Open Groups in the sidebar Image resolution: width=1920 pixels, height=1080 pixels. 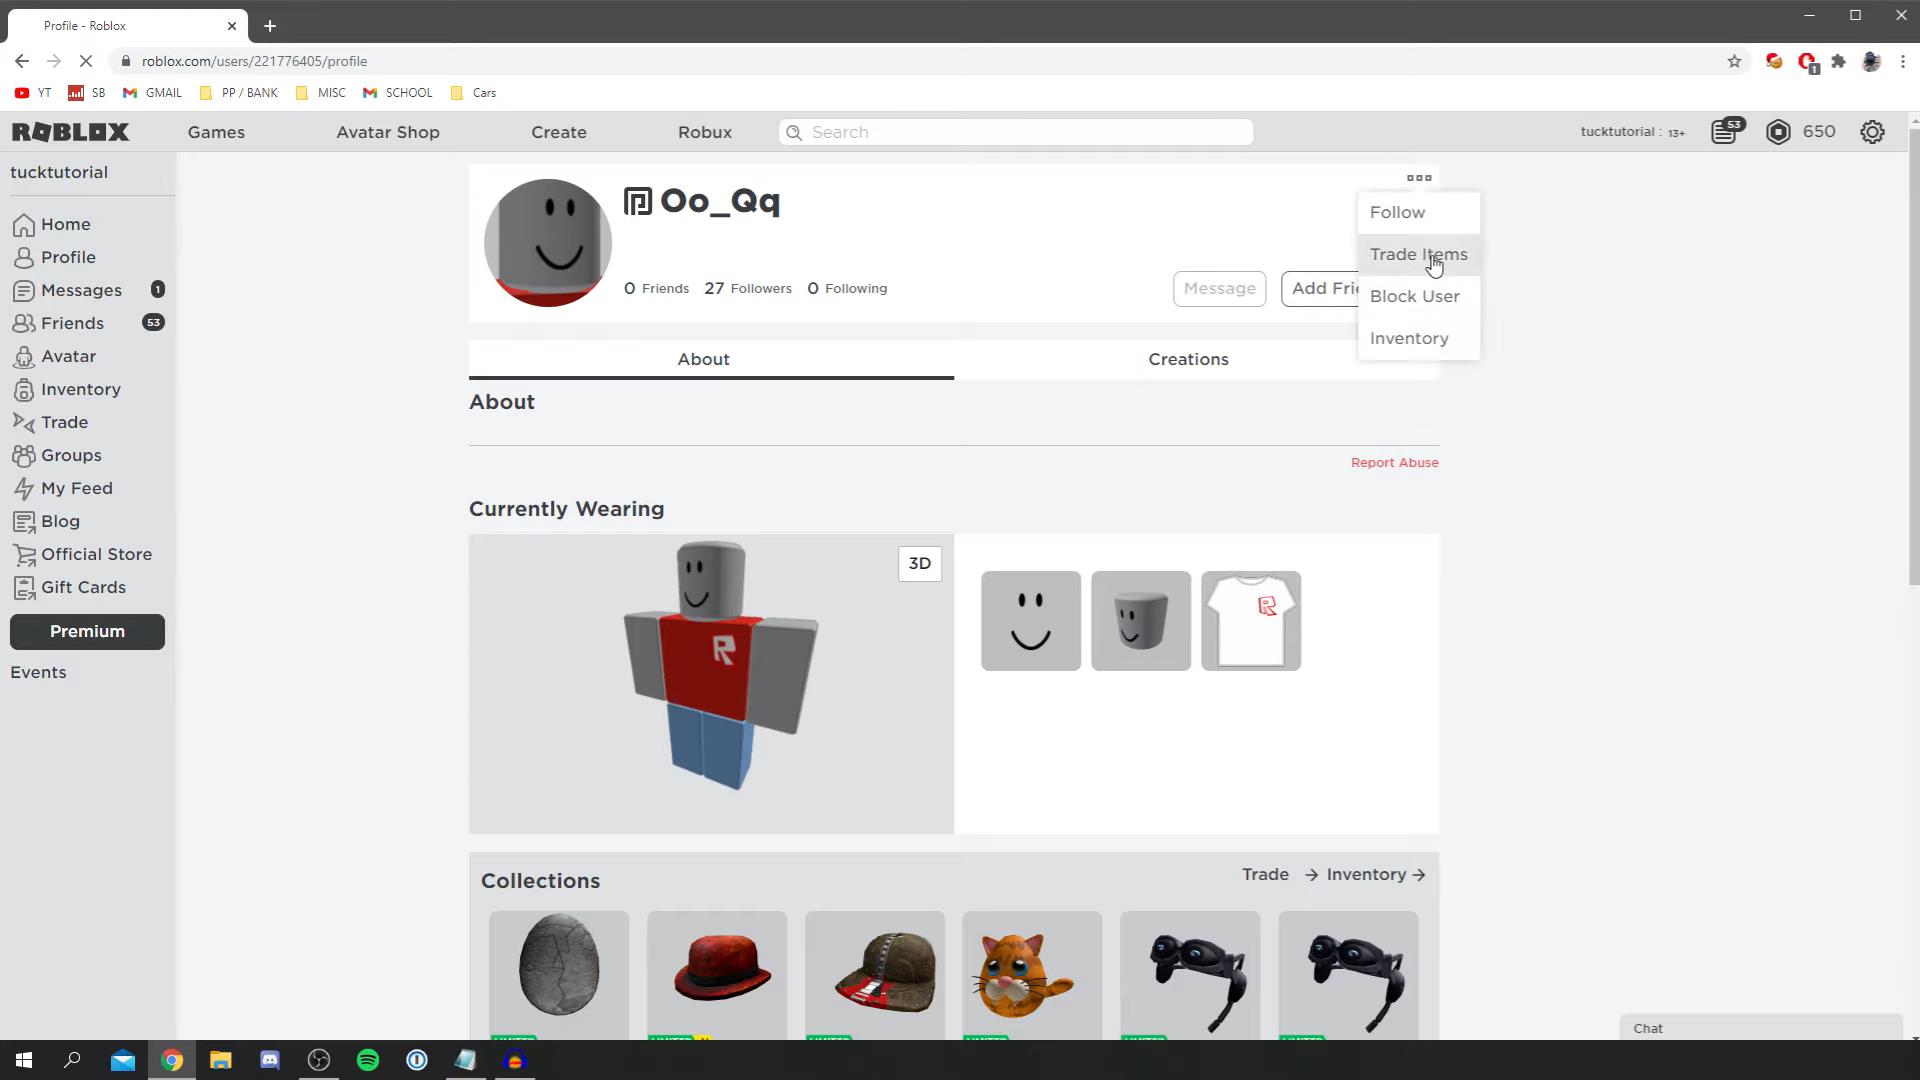coord(57,456)
